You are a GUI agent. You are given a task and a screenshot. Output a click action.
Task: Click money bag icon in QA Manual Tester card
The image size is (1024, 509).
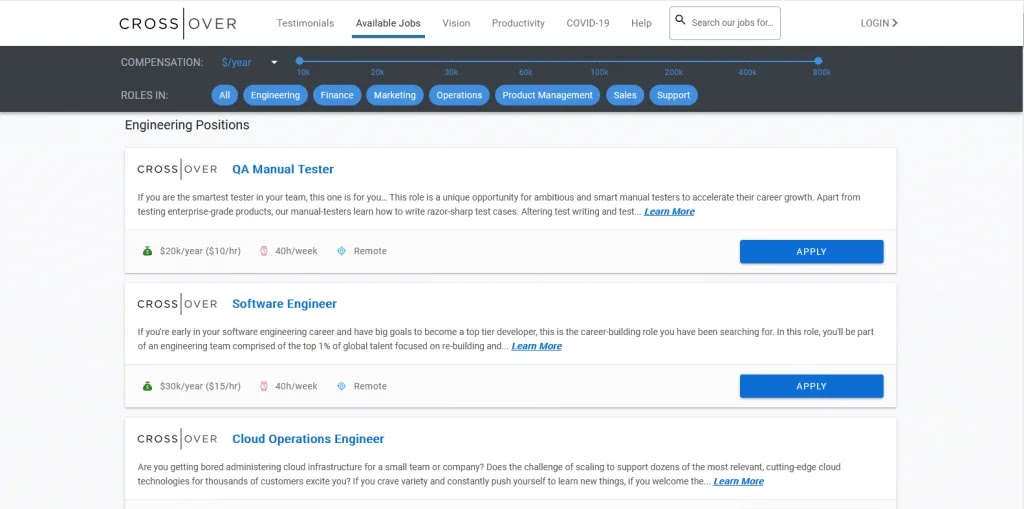point(148,251)
